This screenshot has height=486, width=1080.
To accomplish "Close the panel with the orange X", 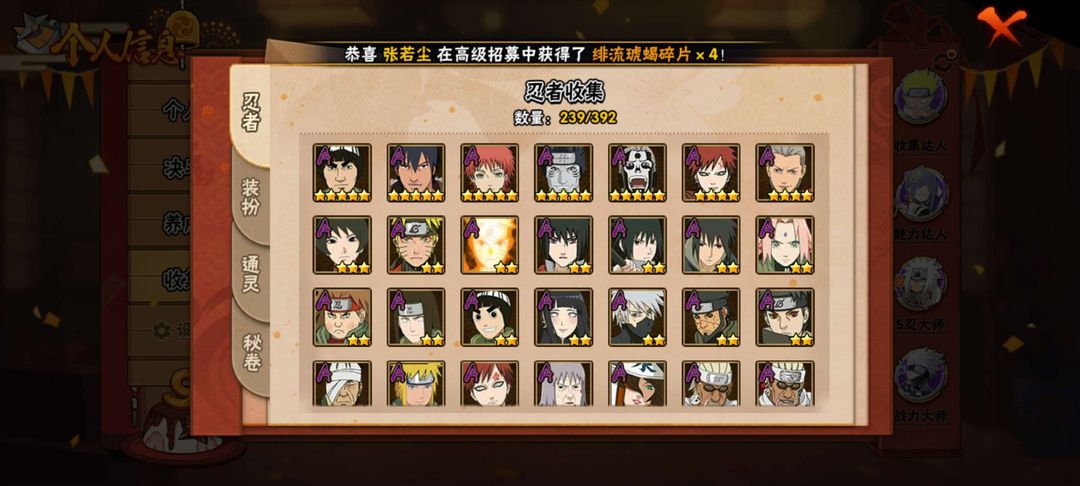I will coord(1002,23).
